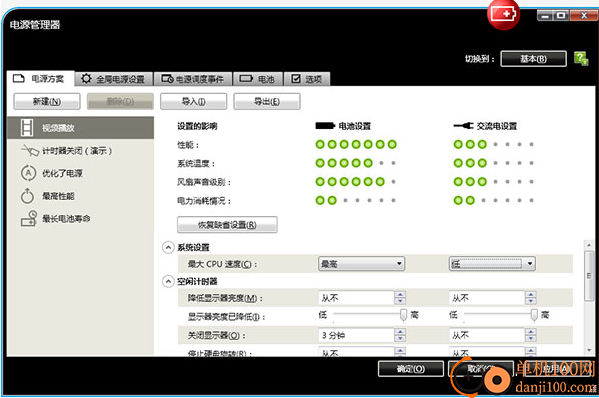
Task: Click AC dimmed brightness slider handle
Action: click(534, 315)
